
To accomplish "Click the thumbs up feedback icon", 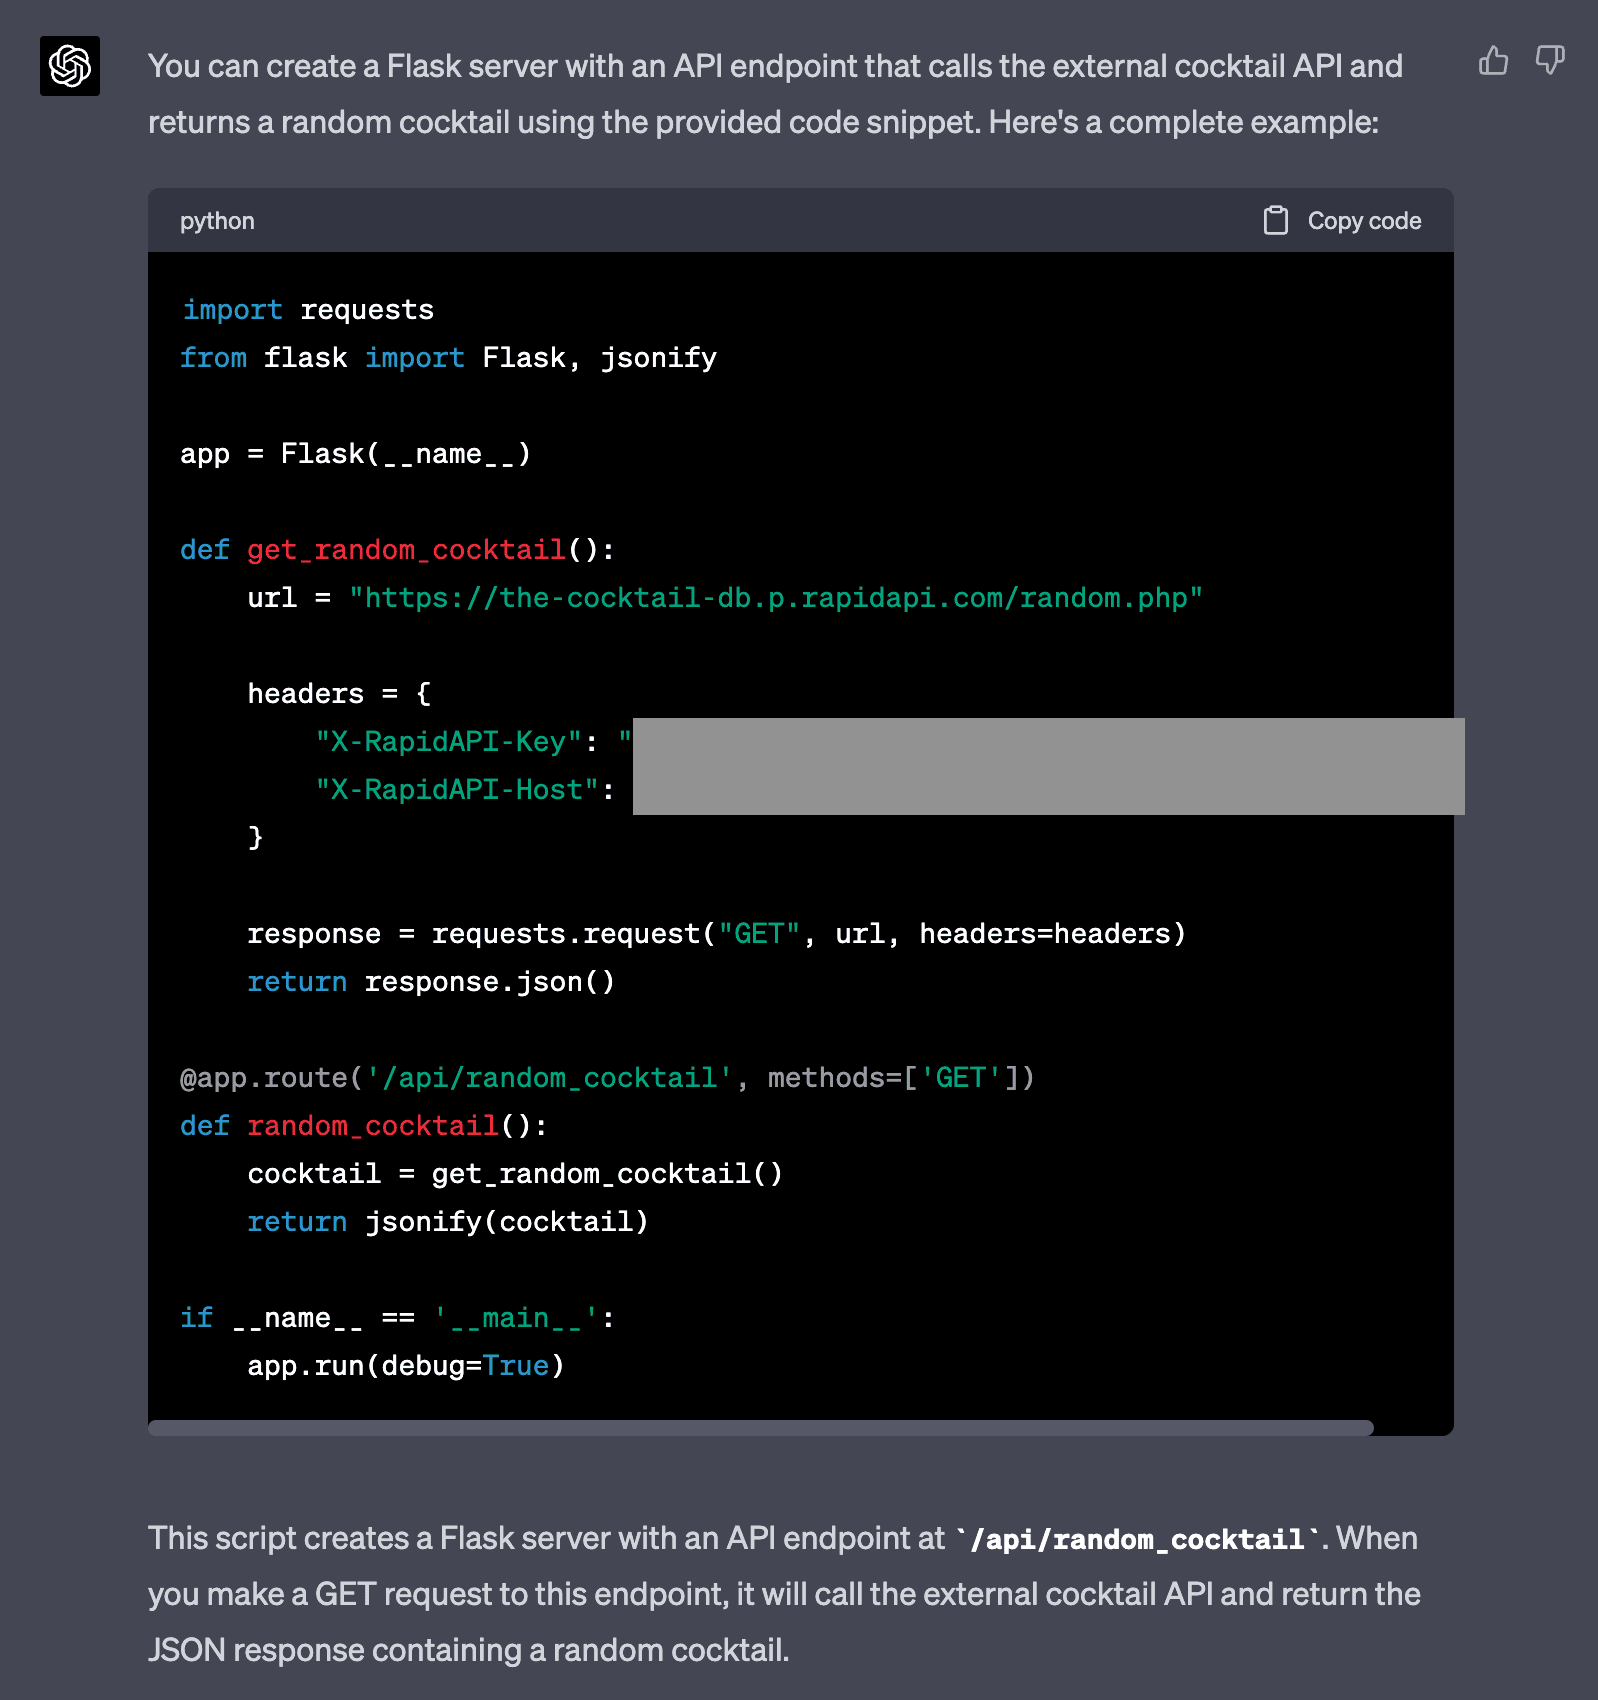I will click(x=1493, y=61).
